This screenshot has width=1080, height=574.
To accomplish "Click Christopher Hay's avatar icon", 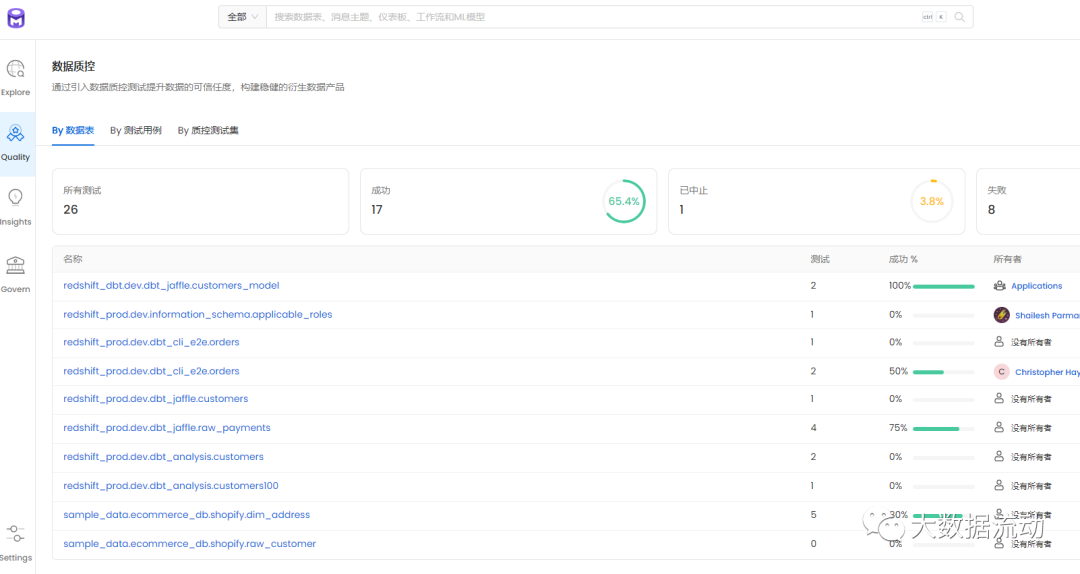I will (1001, 371).
